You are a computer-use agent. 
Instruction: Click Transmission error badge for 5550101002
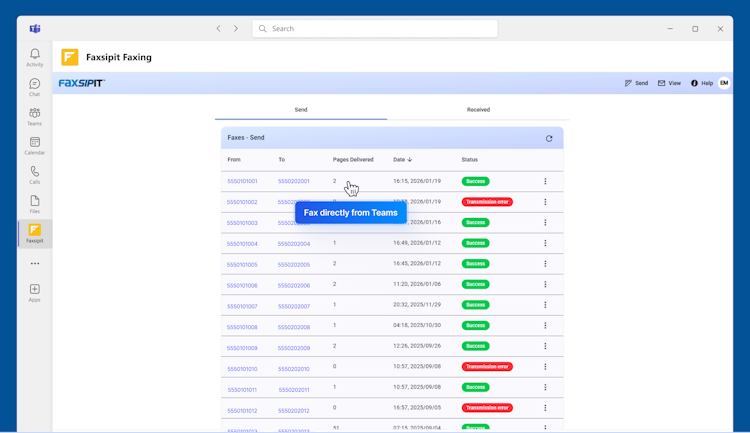[x=487, y=202]
